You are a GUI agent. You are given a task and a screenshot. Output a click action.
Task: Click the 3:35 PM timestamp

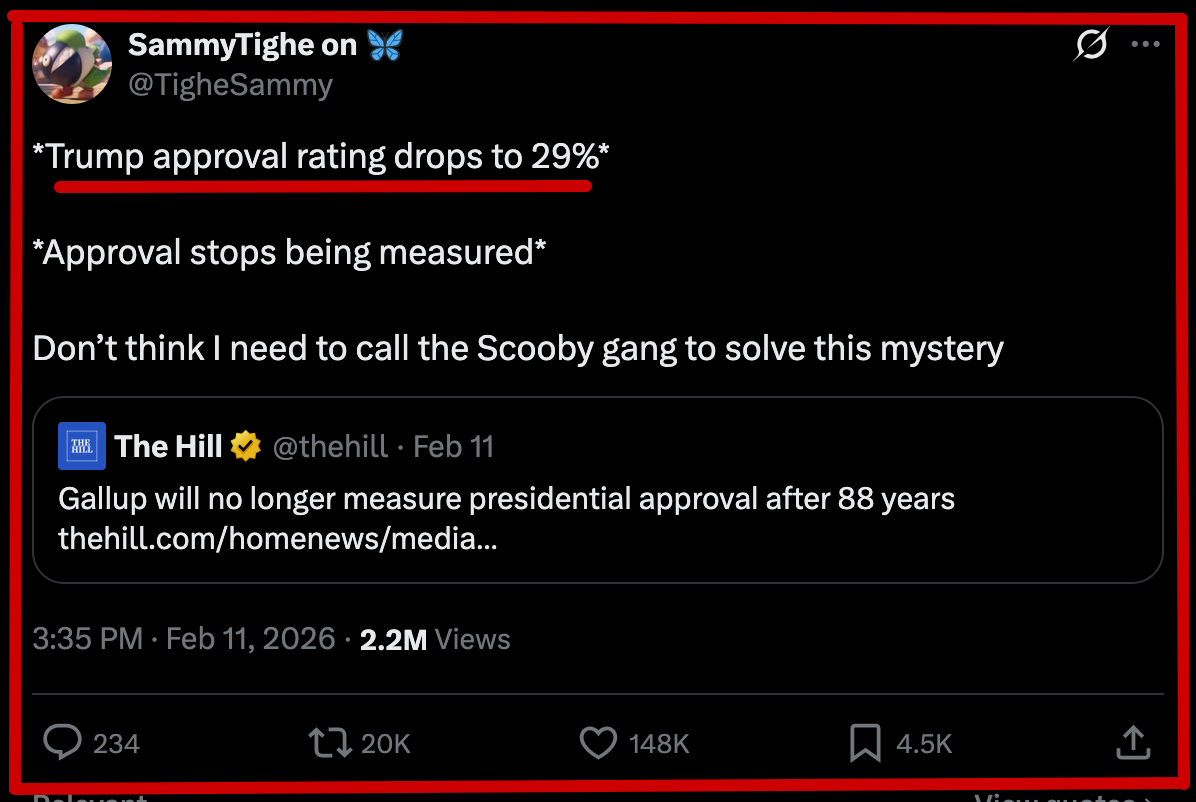88,639
